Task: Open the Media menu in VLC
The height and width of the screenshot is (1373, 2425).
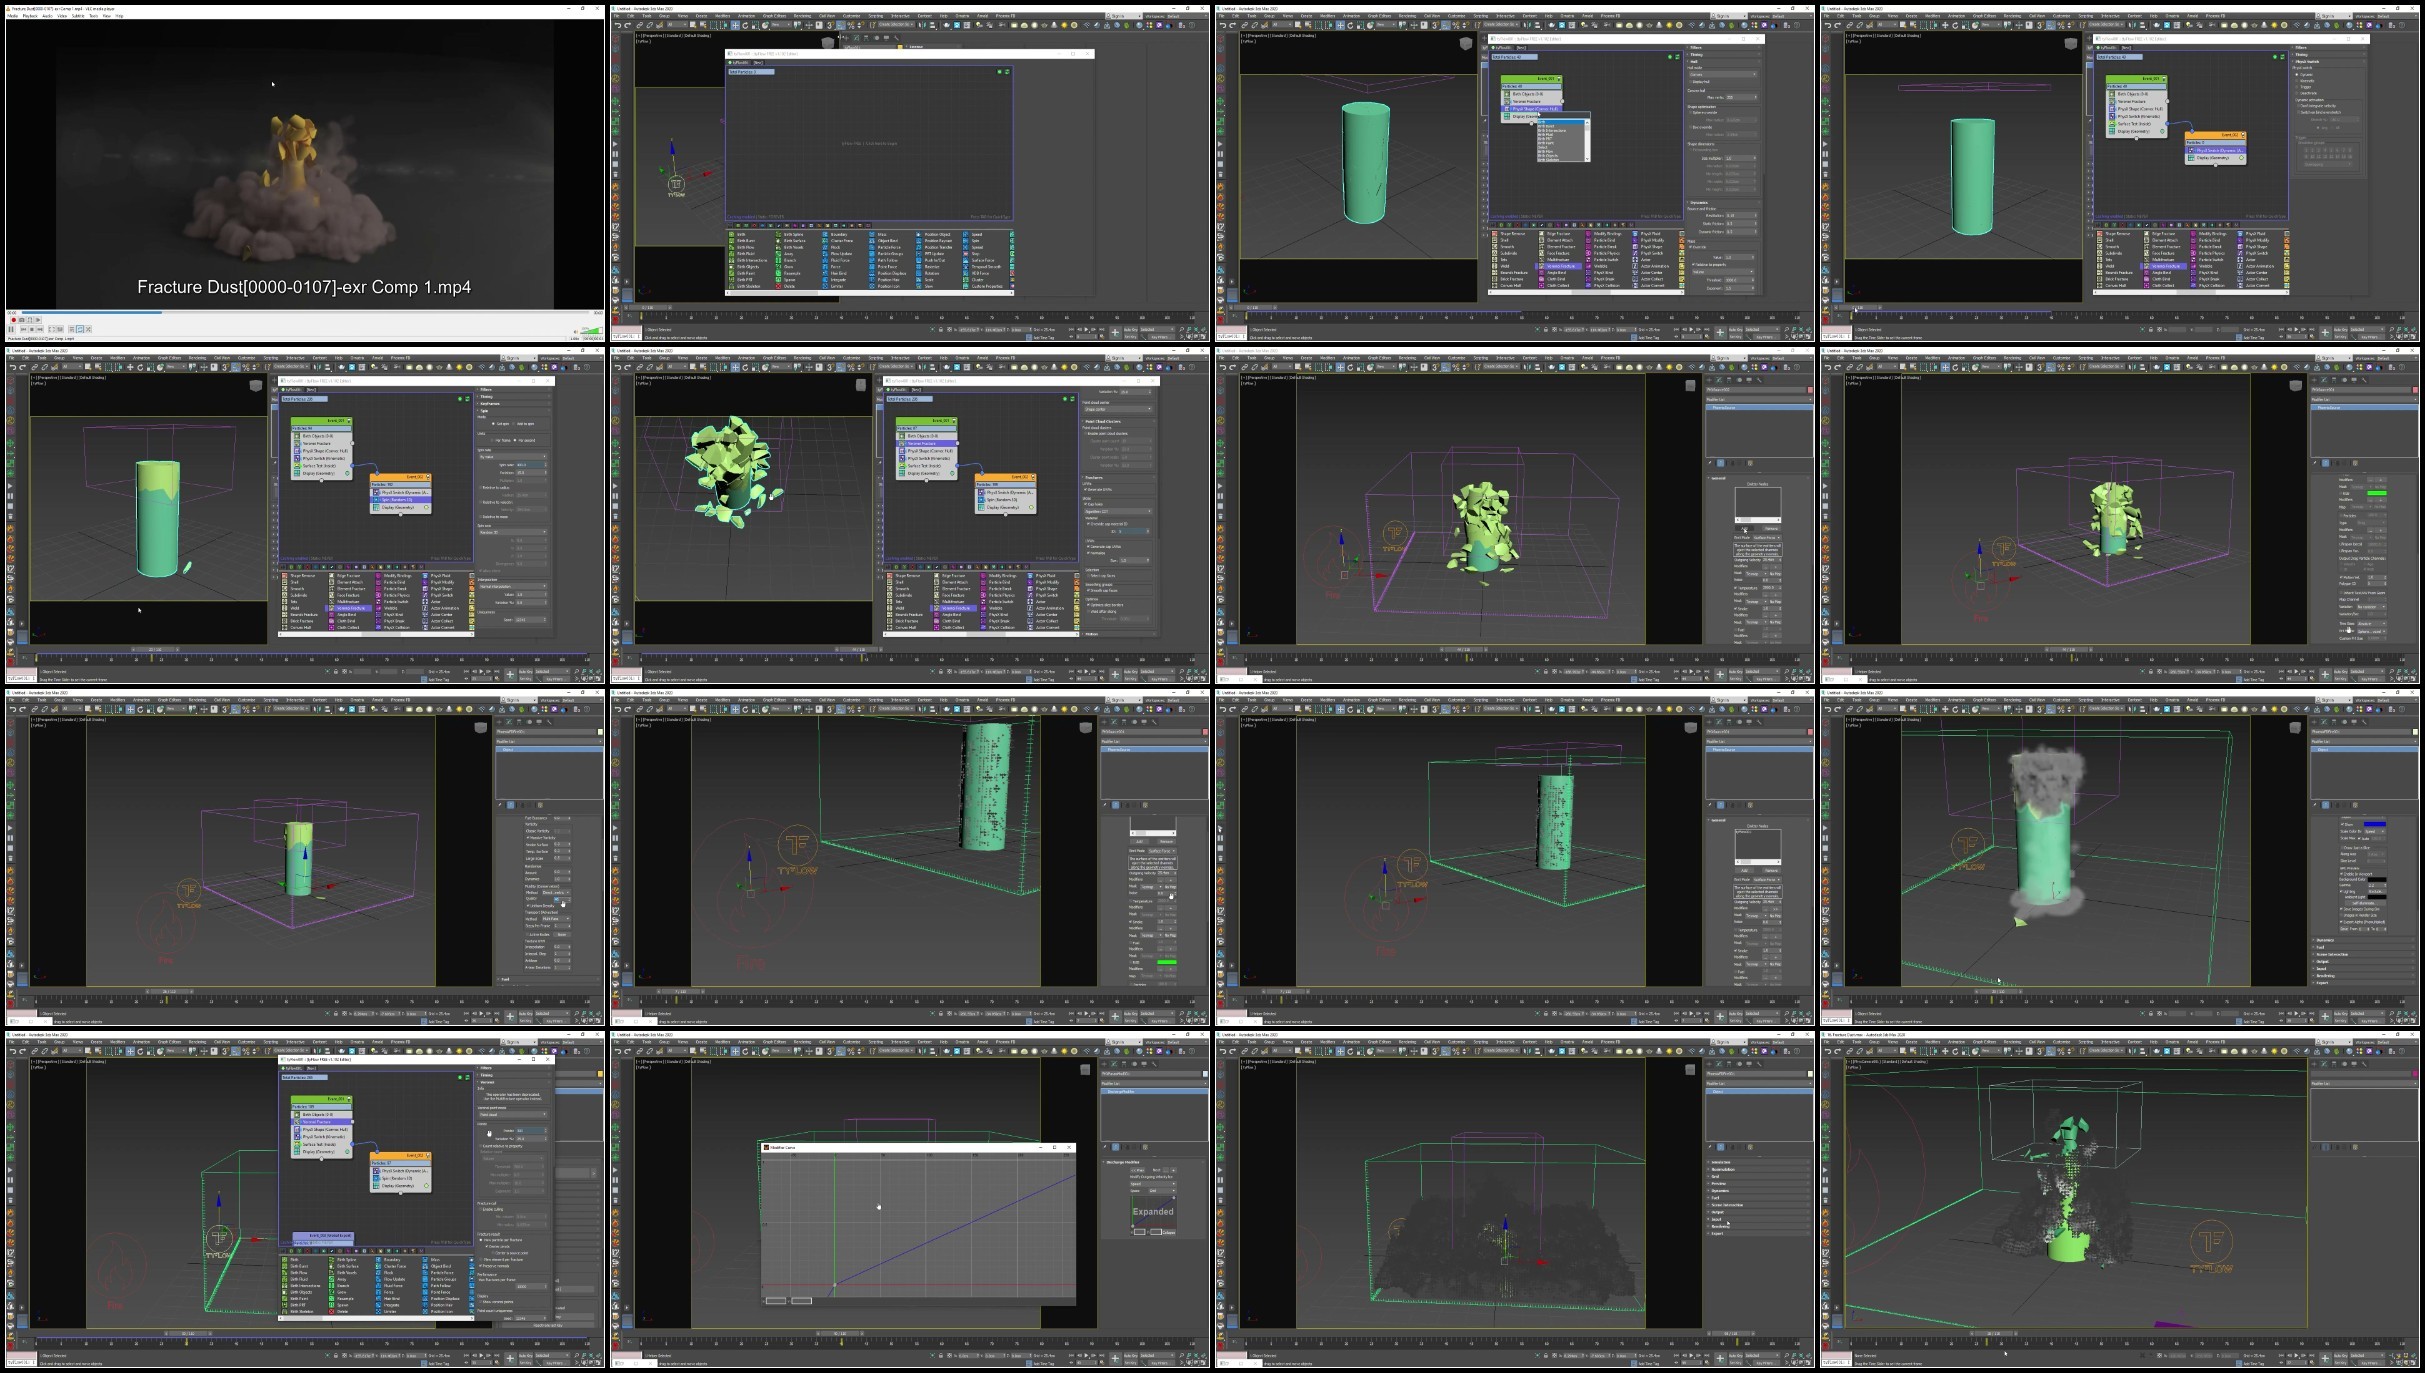Action: pos(13,16)
